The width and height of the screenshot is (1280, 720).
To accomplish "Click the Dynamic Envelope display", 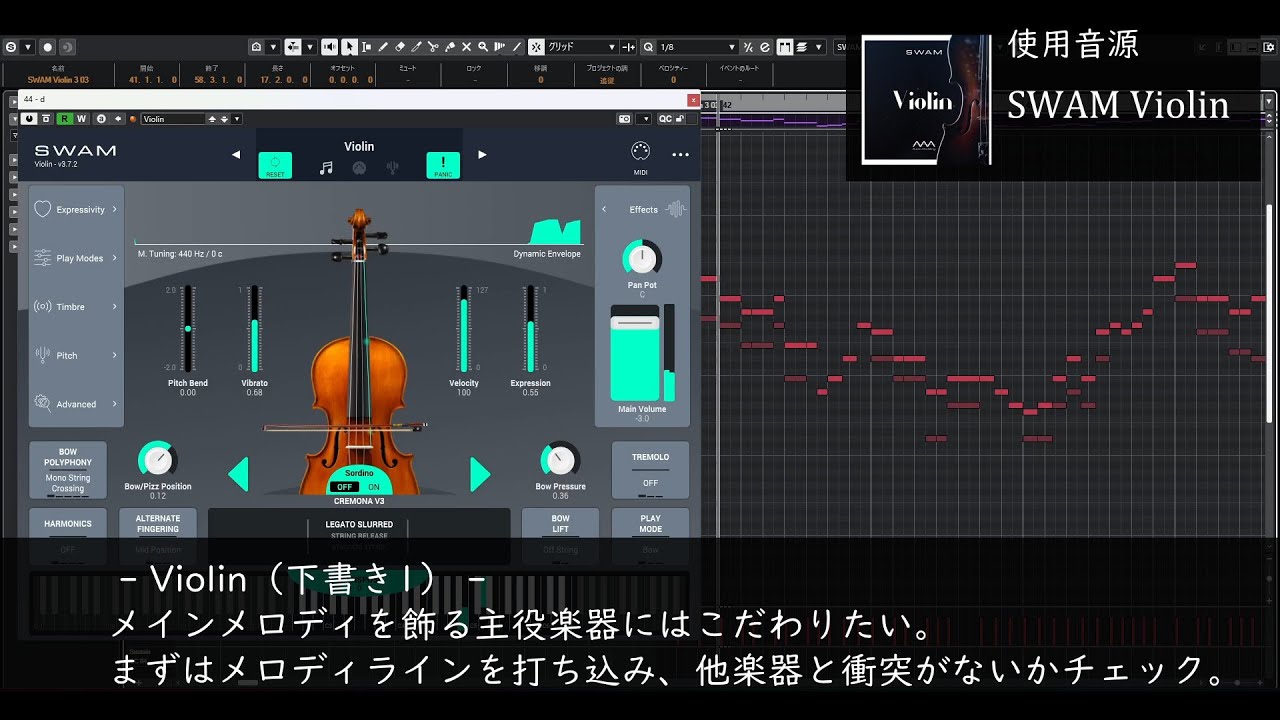I will click(554, 232).
